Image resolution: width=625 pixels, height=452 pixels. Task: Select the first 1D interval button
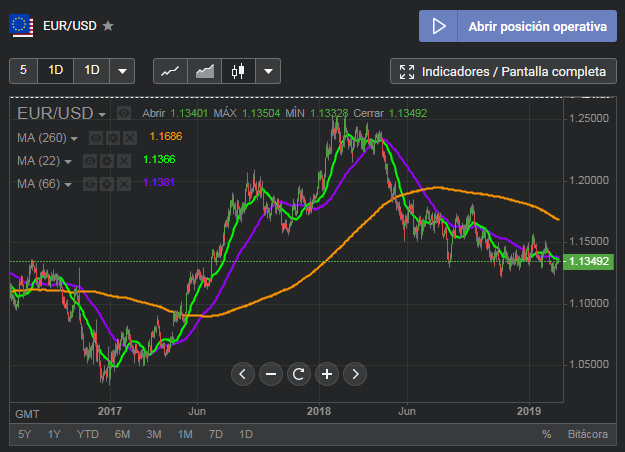(55, 71)
